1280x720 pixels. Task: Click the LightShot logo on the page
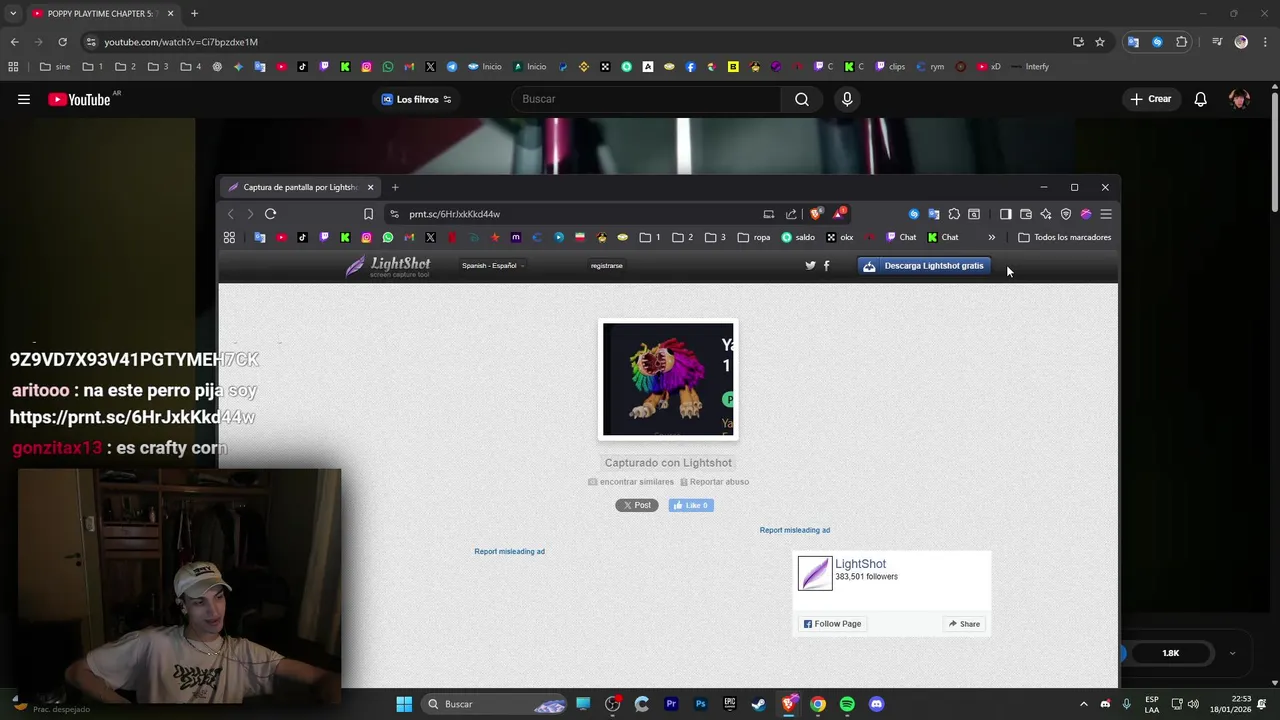point(388,266)
